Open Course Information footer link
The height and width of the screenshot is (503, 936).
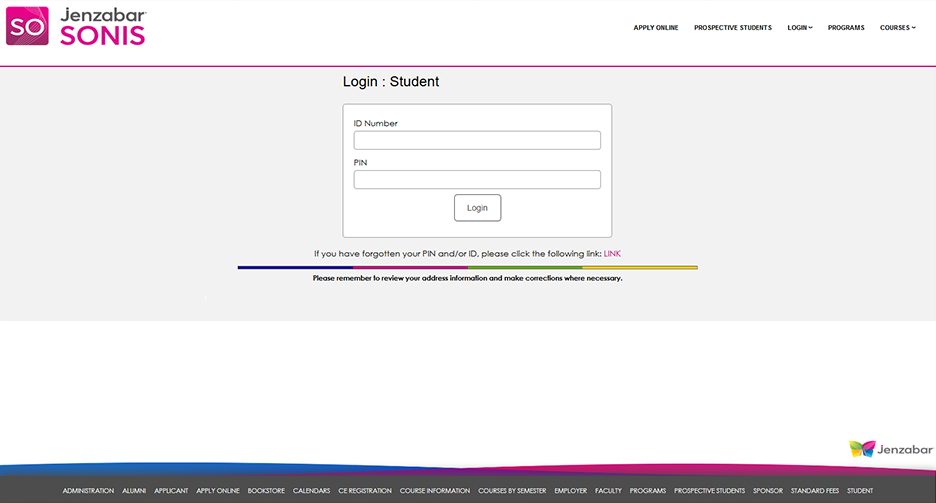coord(435,490)
